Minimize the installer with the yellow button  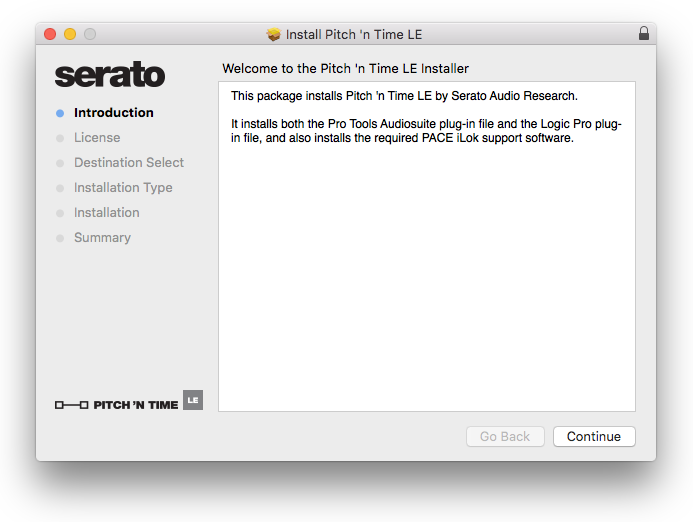point(70,34)
